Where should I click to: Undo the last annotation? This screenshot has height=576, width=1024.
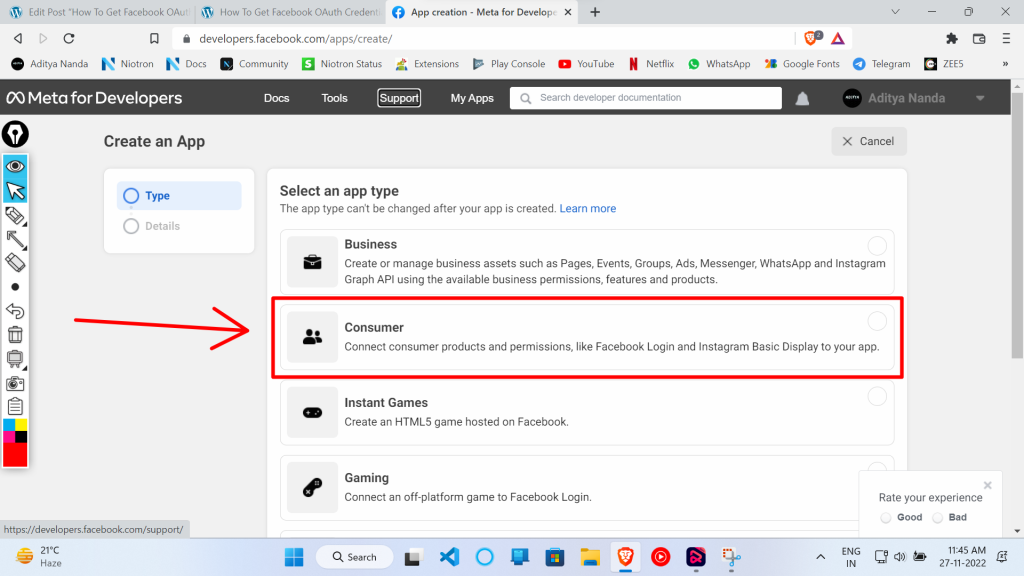click(x=15, y=311)
